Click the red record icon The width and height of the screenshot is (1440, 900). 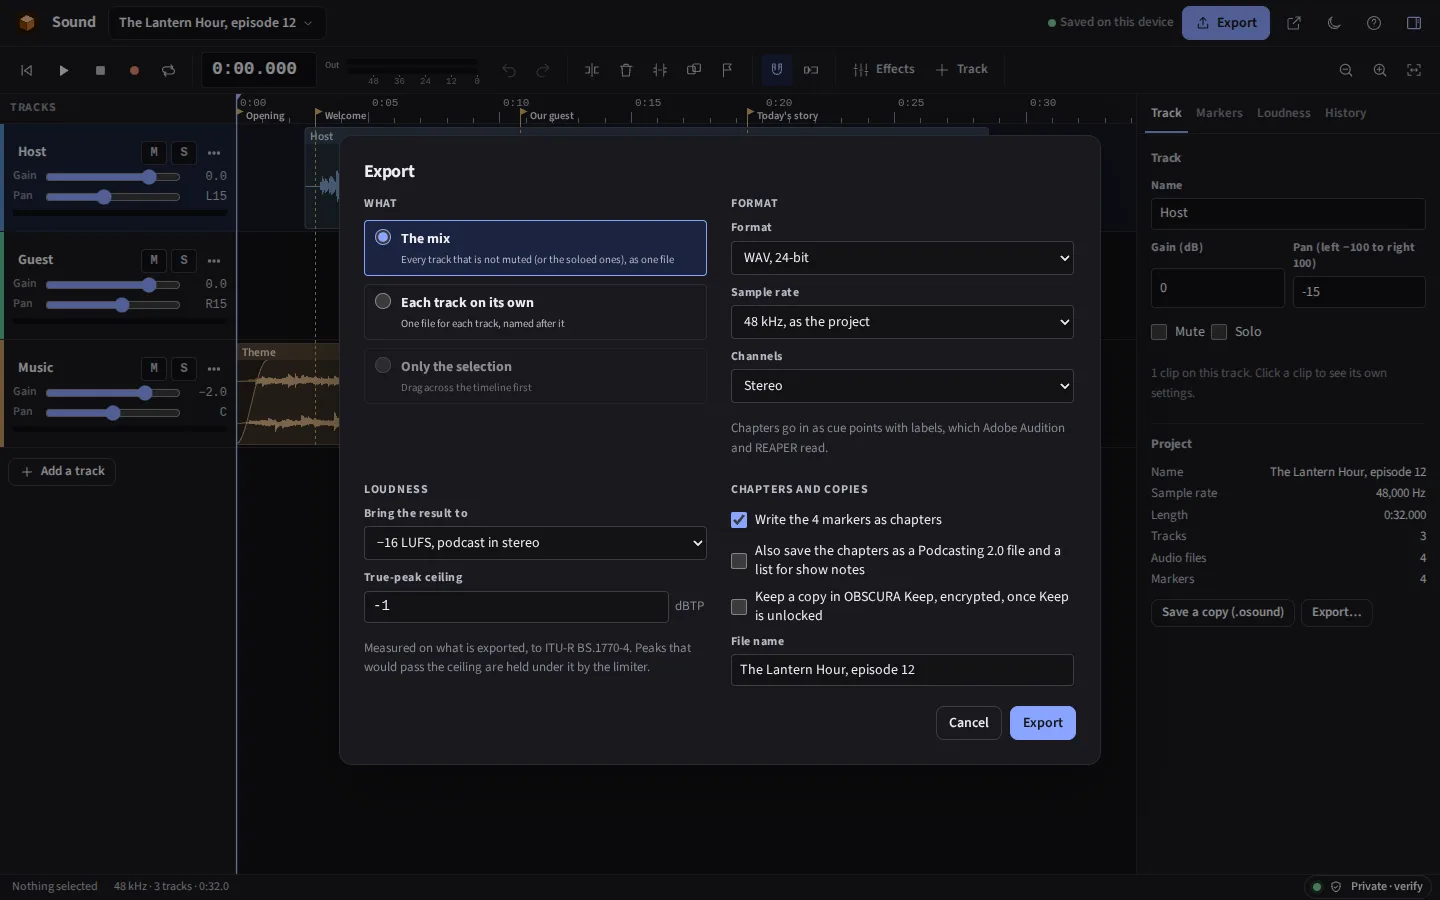[x=134, y=70]
